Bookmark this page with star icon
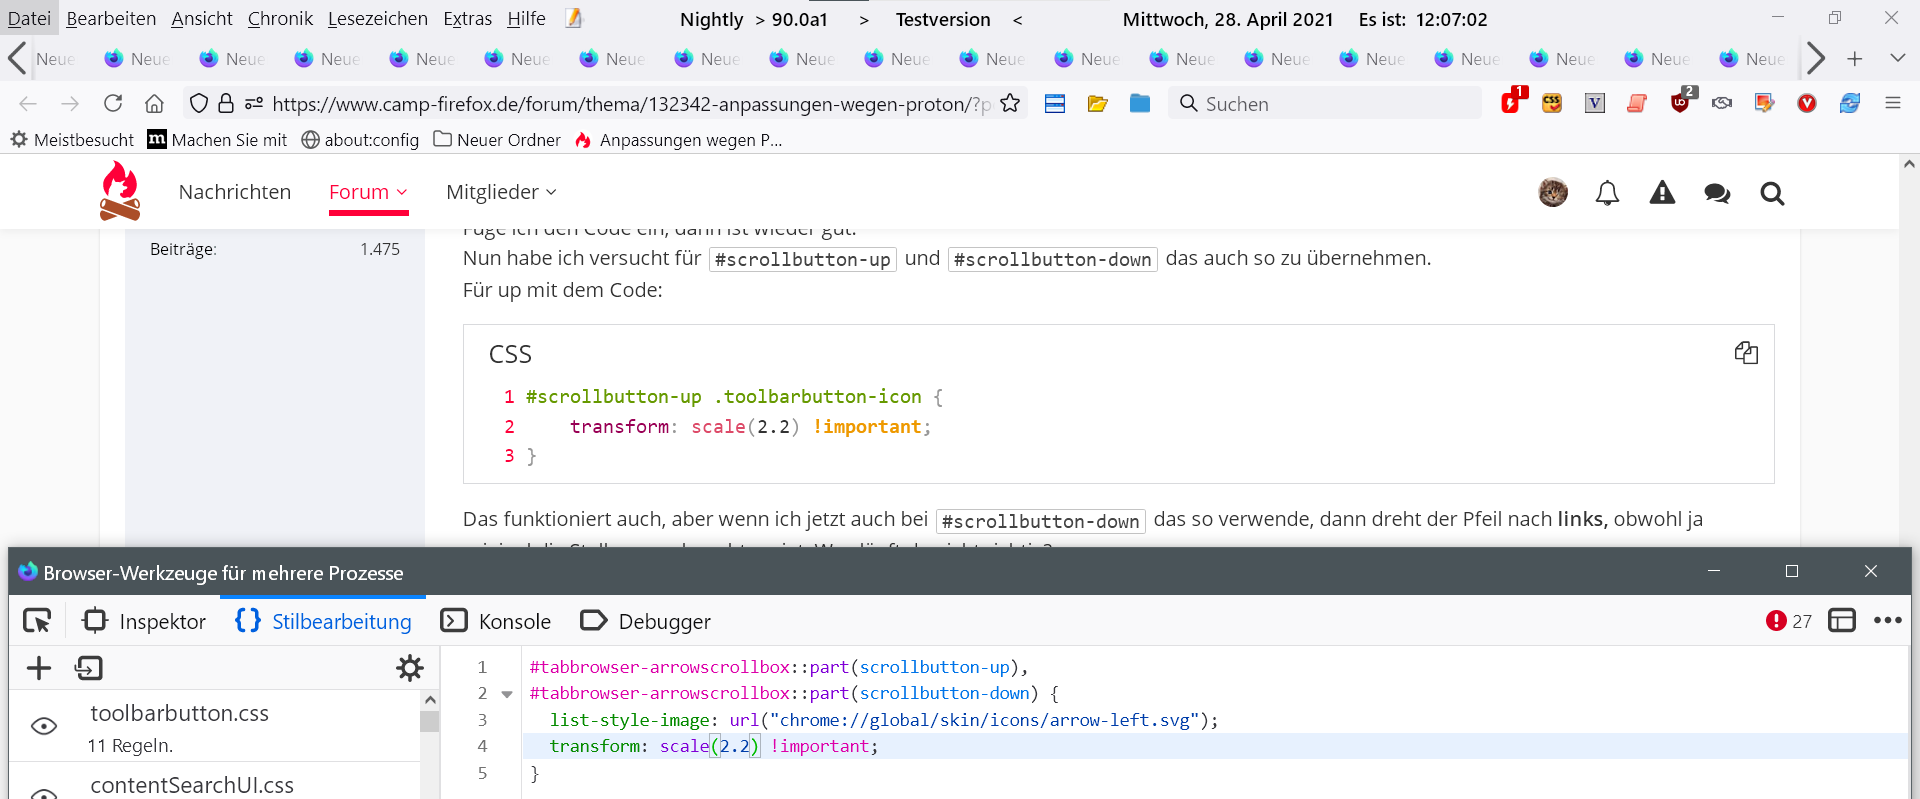 coord(1010,103)
